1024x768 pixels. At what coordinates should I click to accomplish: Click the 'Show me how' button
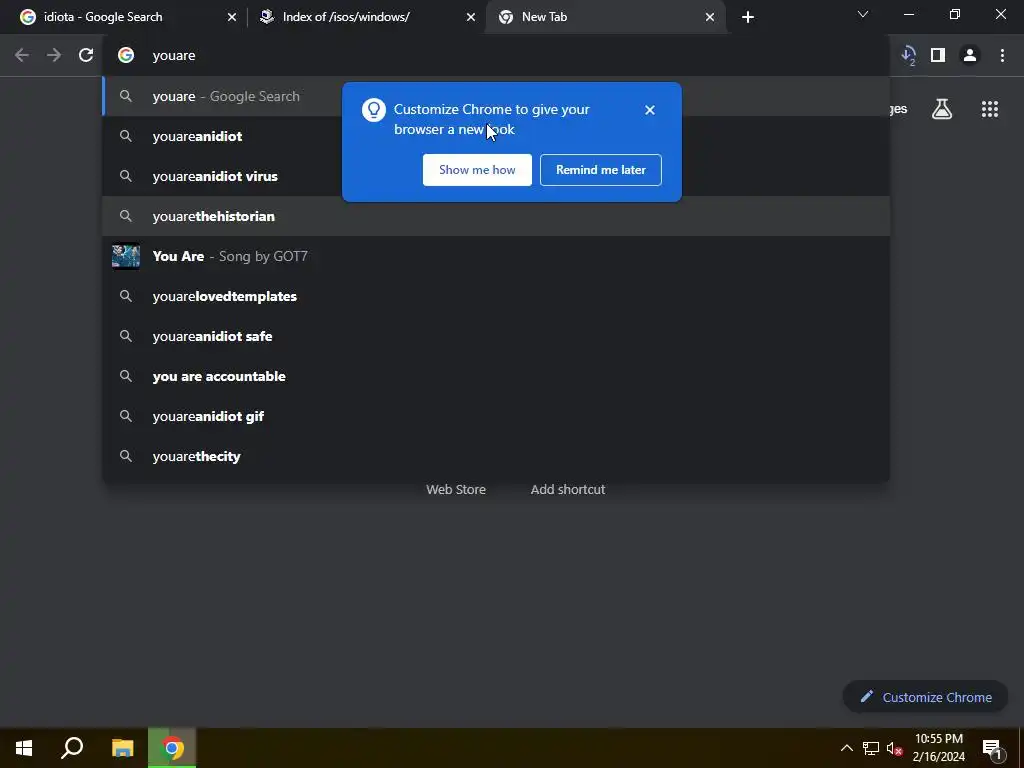(477, 170)
